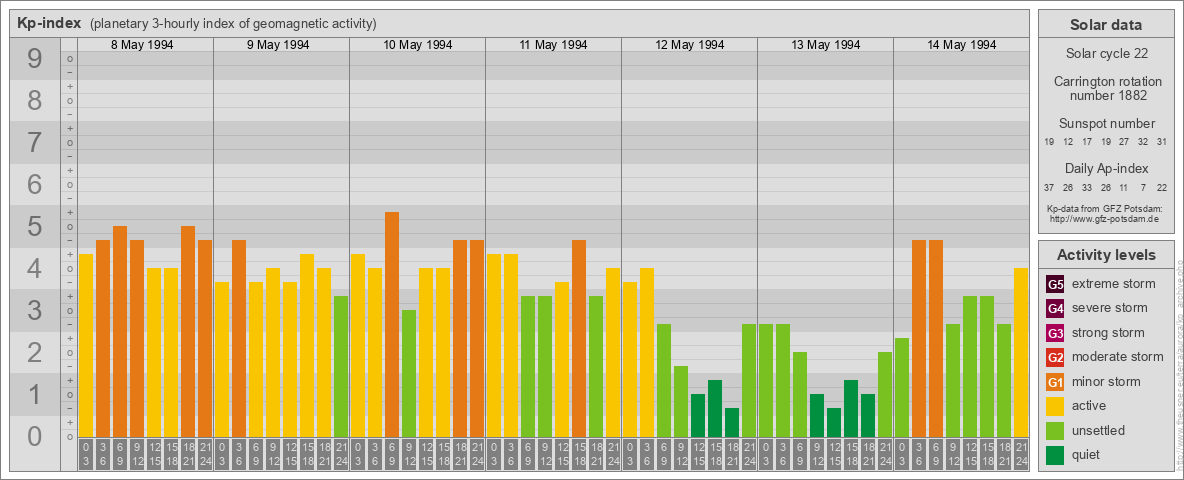The height and width of the screenshot is (480, 1184).
Task: Select the G2 moderate storm swatch
Action: (1055, 357)
